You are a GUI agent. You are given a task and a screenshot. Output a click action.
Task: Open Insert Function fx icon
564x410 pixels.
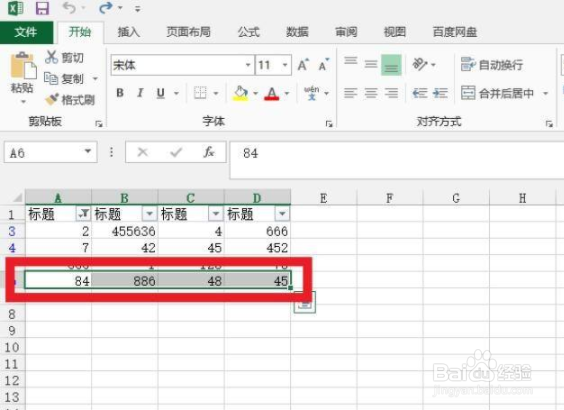click(x=209, y=152)
